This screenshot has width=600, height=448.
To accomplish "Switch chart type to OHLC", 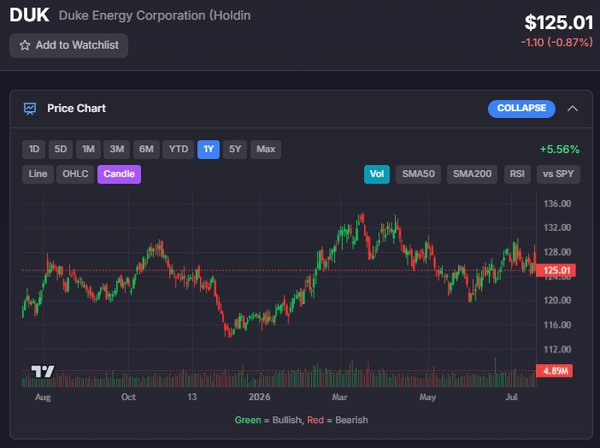I will coord(75,174).
